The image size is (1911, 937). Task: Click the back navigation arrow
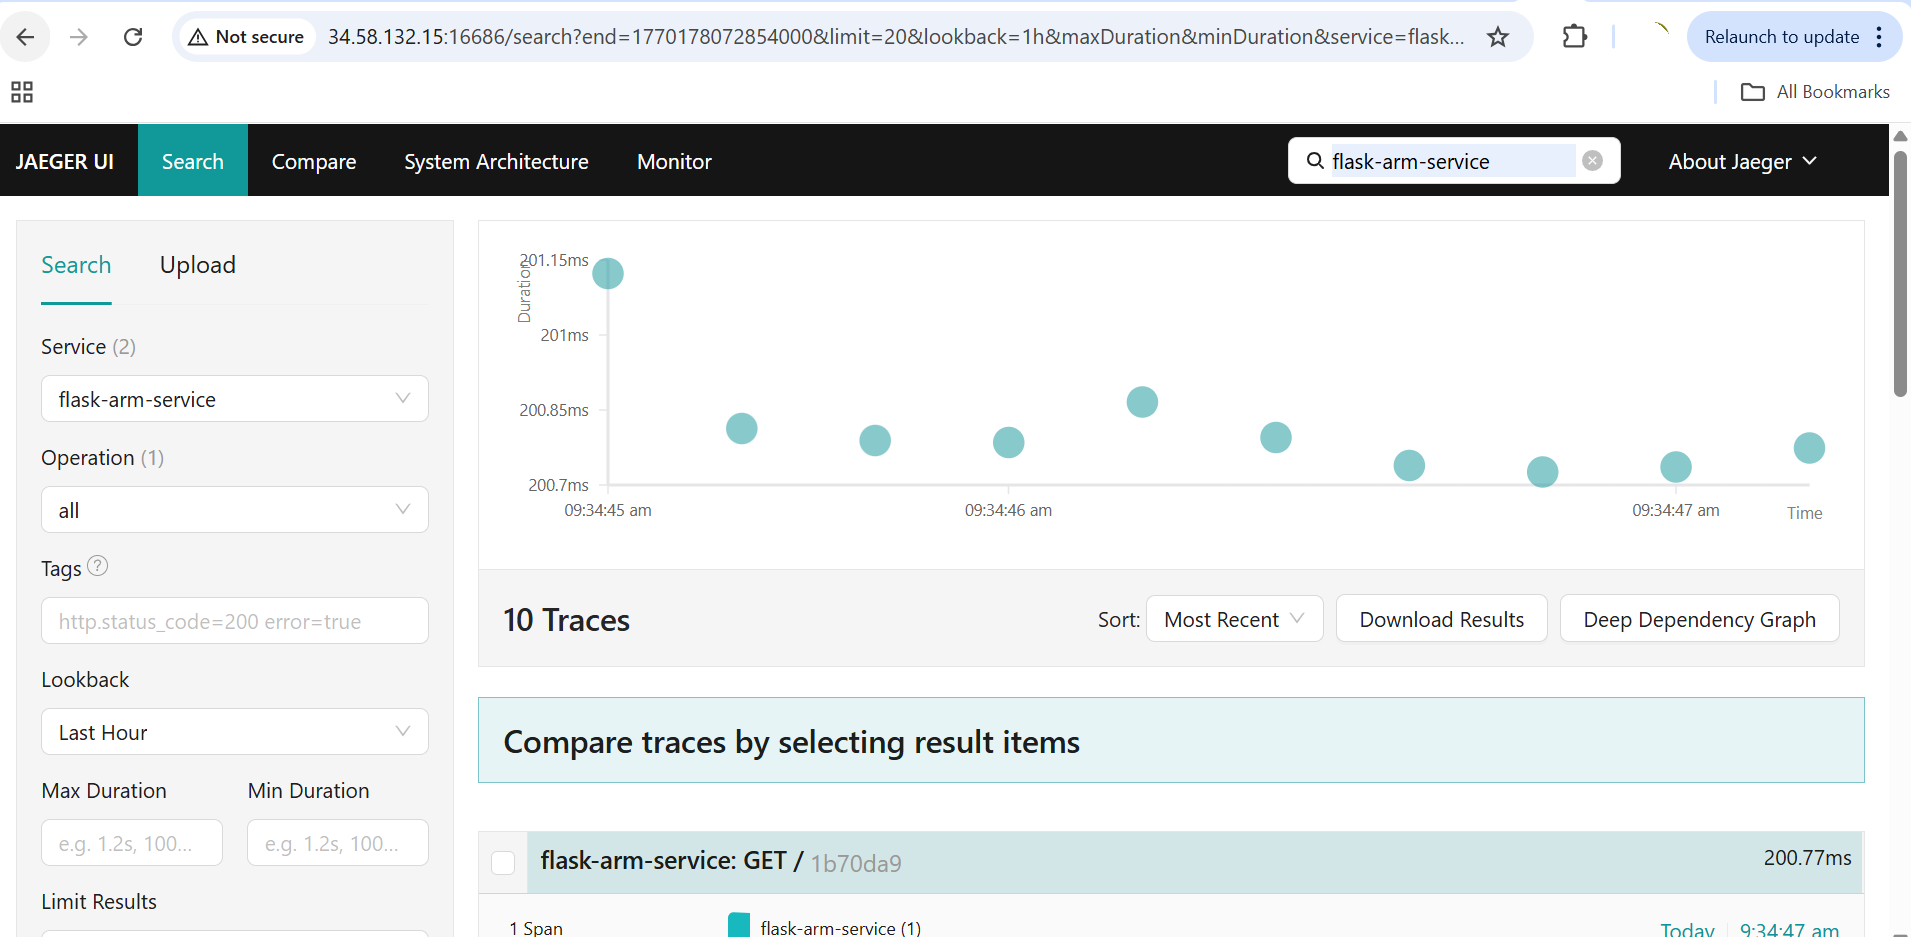click(x=26, y=36)
